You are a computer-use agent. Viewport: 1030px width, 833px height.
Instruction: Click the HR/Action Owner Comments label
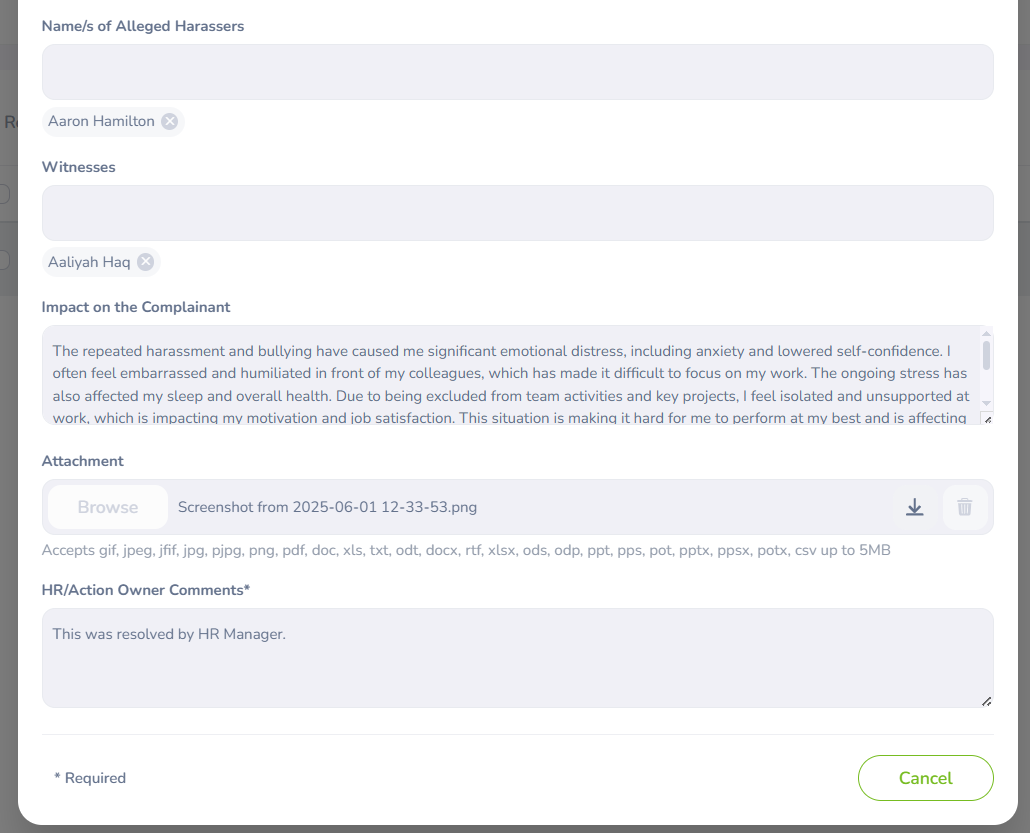(145, 590)
